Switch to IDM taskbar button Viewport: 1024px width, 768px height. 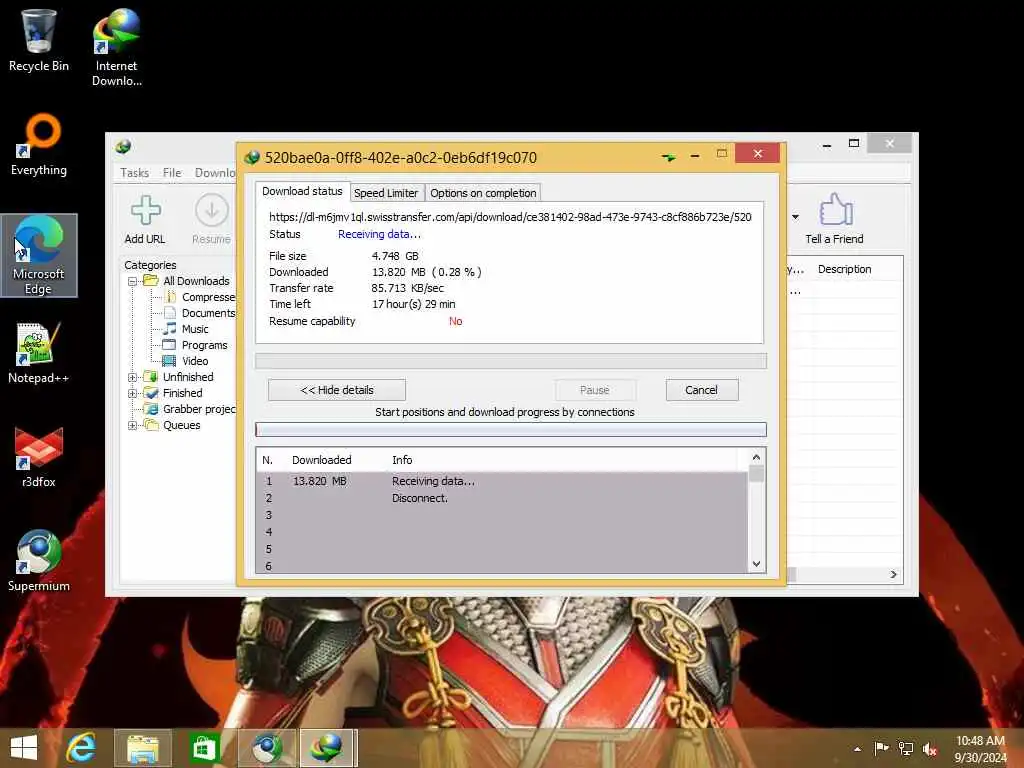327,748
